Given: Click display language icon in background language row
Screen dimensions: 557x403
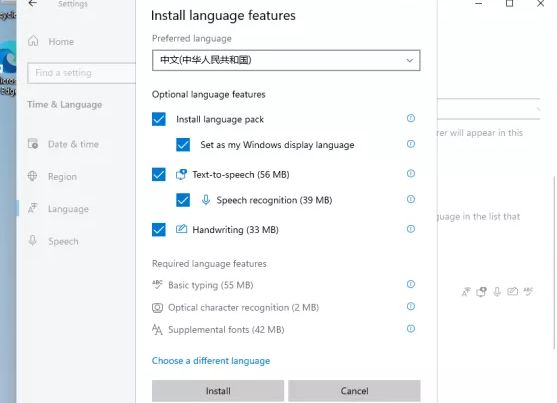Looking at the screenshot, I should [x=466, y=292].
